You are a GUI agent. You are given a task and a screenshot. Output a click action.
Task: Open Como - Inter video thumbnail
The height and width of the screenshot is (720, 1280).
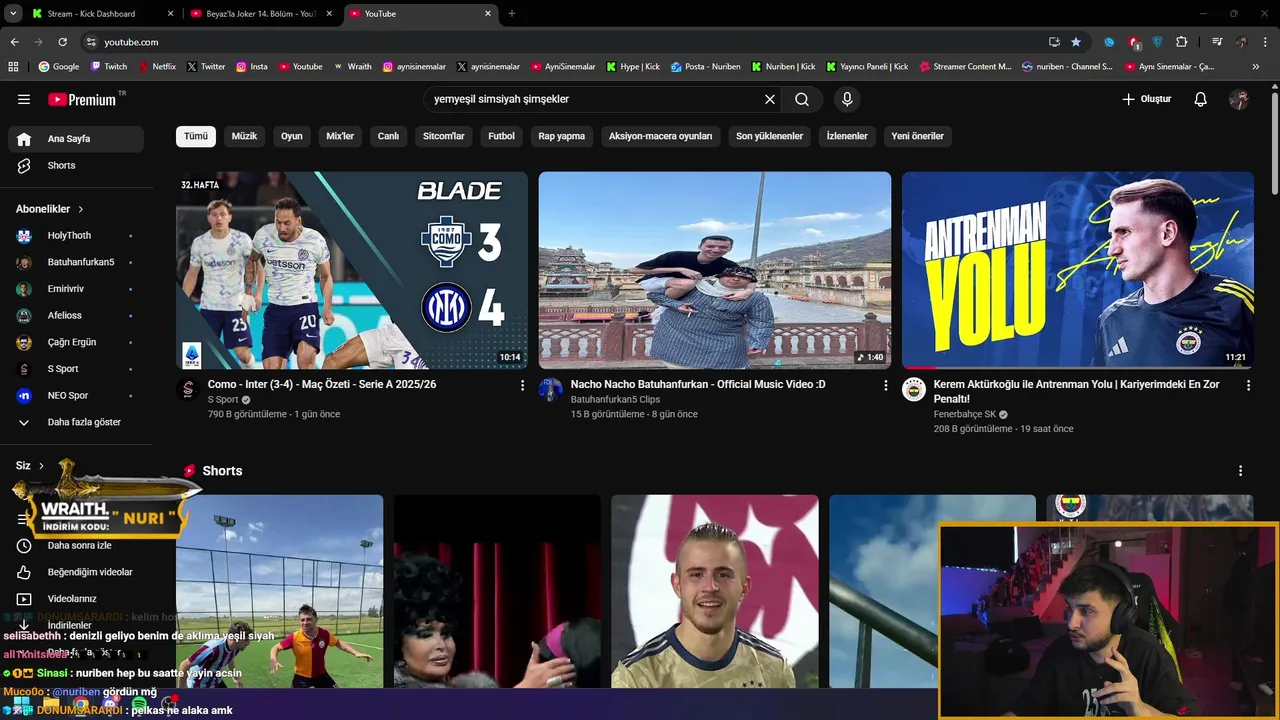tap(352, 270)
